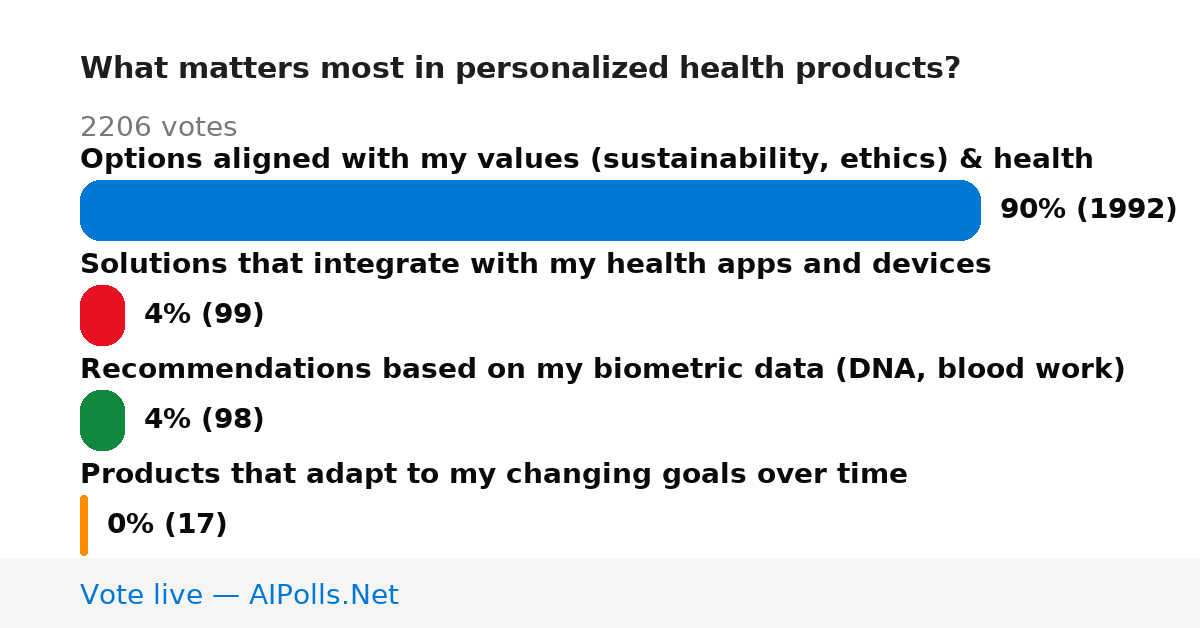
Task: Click 'DNA, blood work' text in third option
Action: [x=976, y=369]
